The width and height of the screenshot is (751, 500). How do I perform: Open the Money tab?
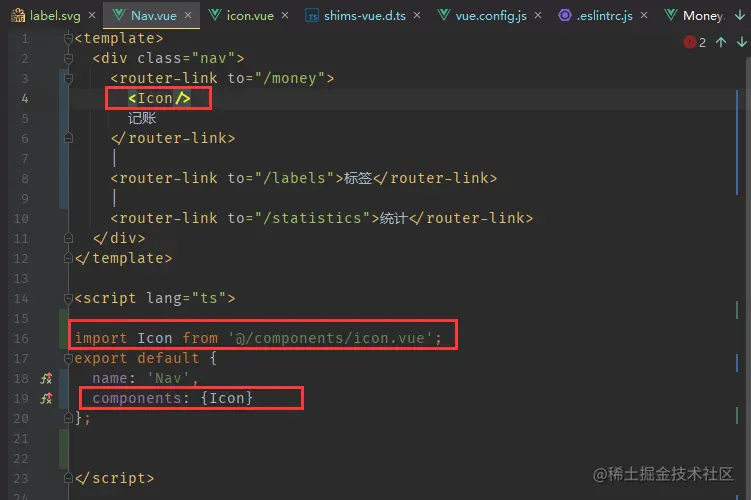click(x=703, y=16)
